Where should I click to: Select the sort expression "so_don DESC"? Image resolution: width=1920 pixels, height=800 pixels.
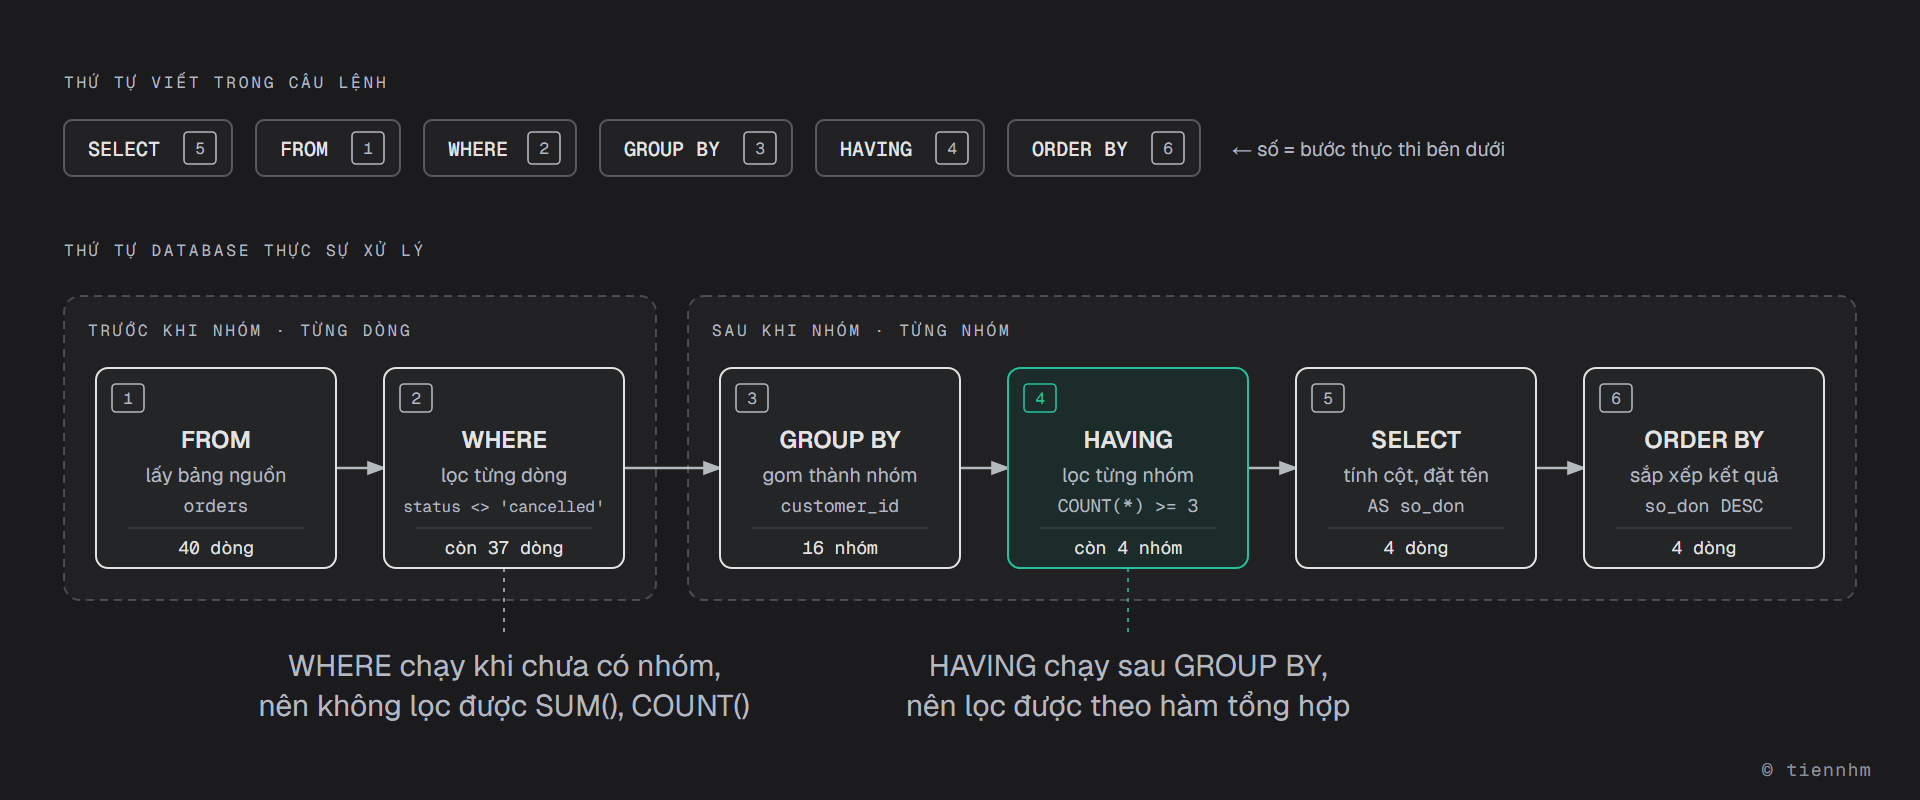point(1704,506)
